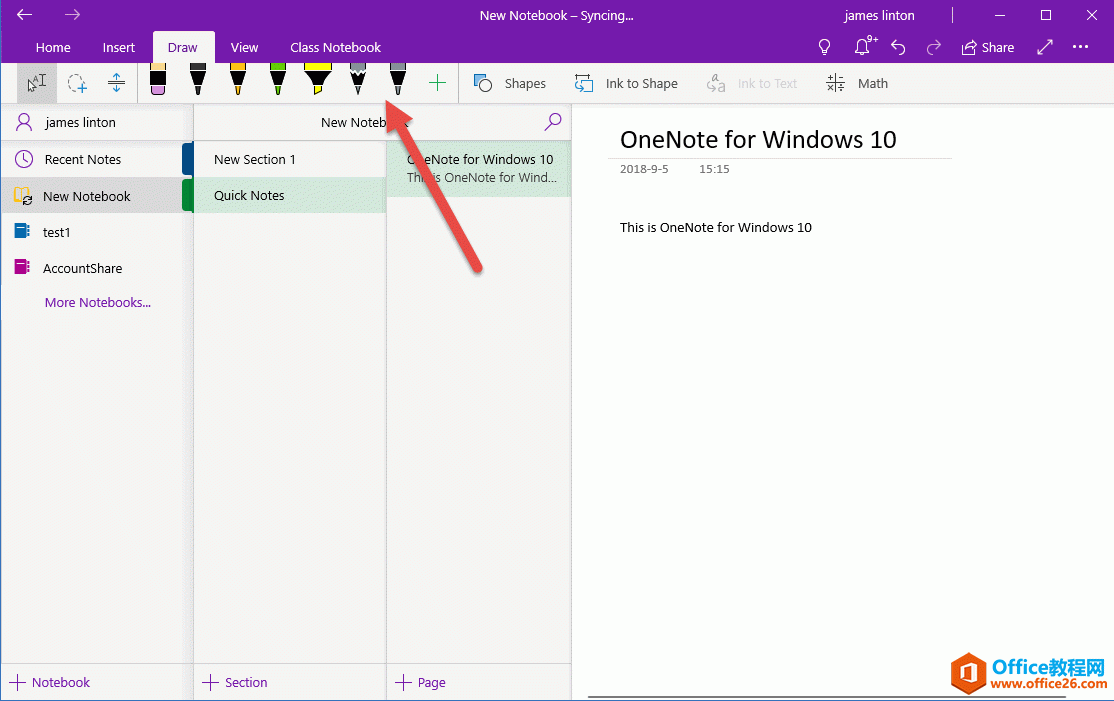This screenshot has width=1114, height=701.
Task: Click the Ink to Shape toggle
Action: coord(626,83)
